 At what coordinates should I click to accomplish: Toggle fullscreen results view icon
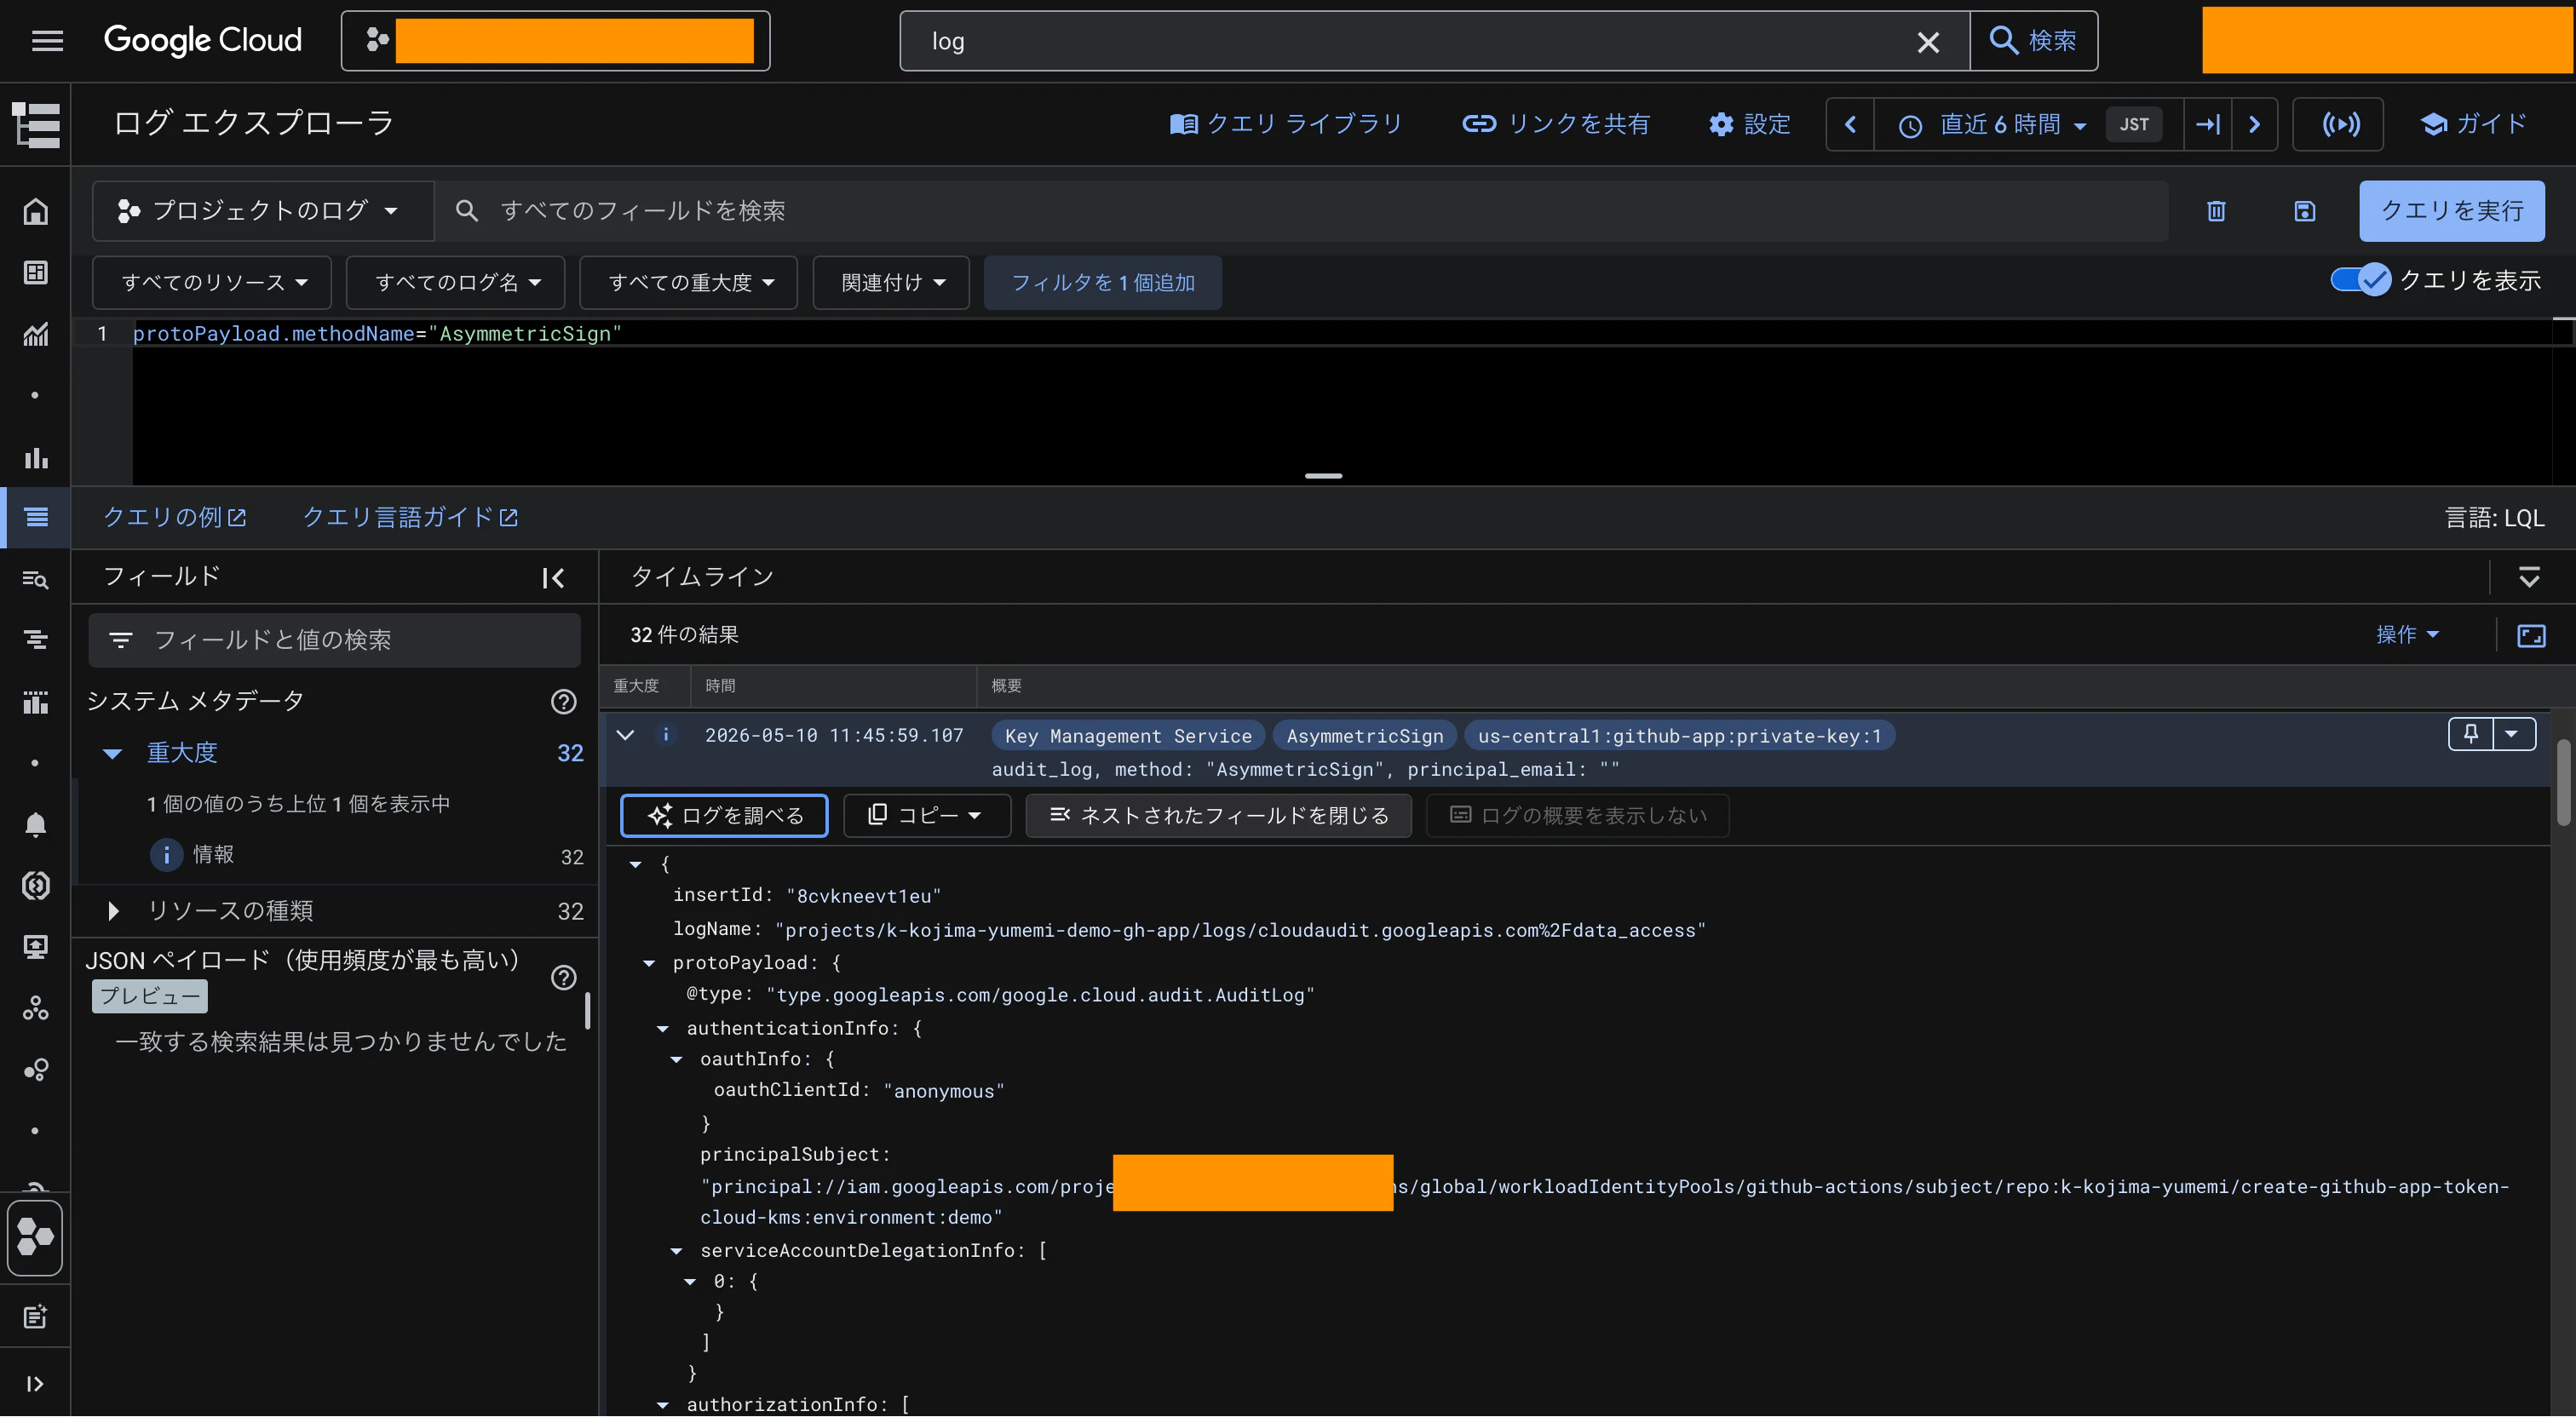coord(2531,636)
